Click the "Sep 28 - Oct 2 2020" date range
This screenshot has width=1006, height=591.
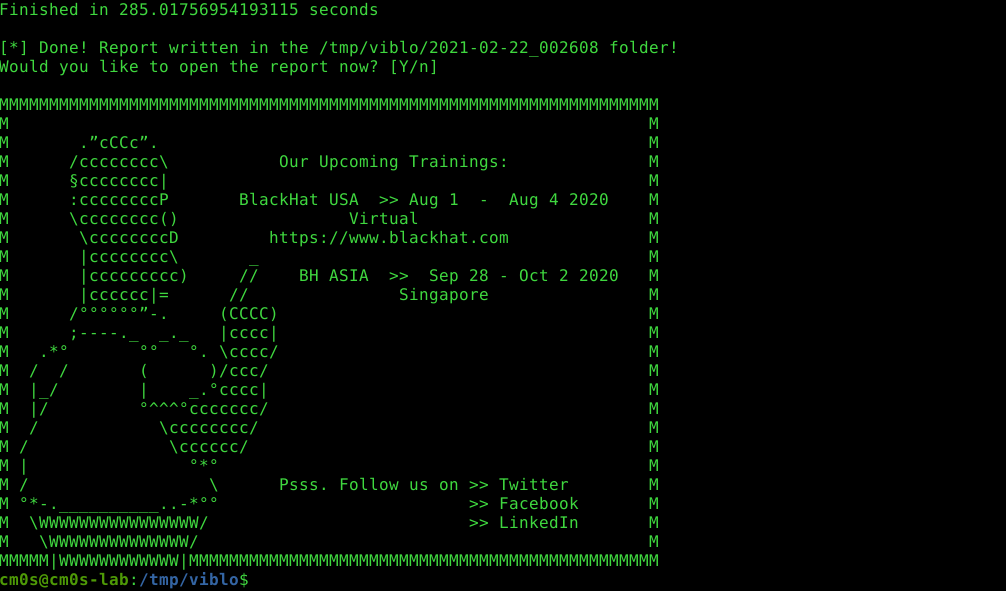pyautogui.click(x=524, y=276)
